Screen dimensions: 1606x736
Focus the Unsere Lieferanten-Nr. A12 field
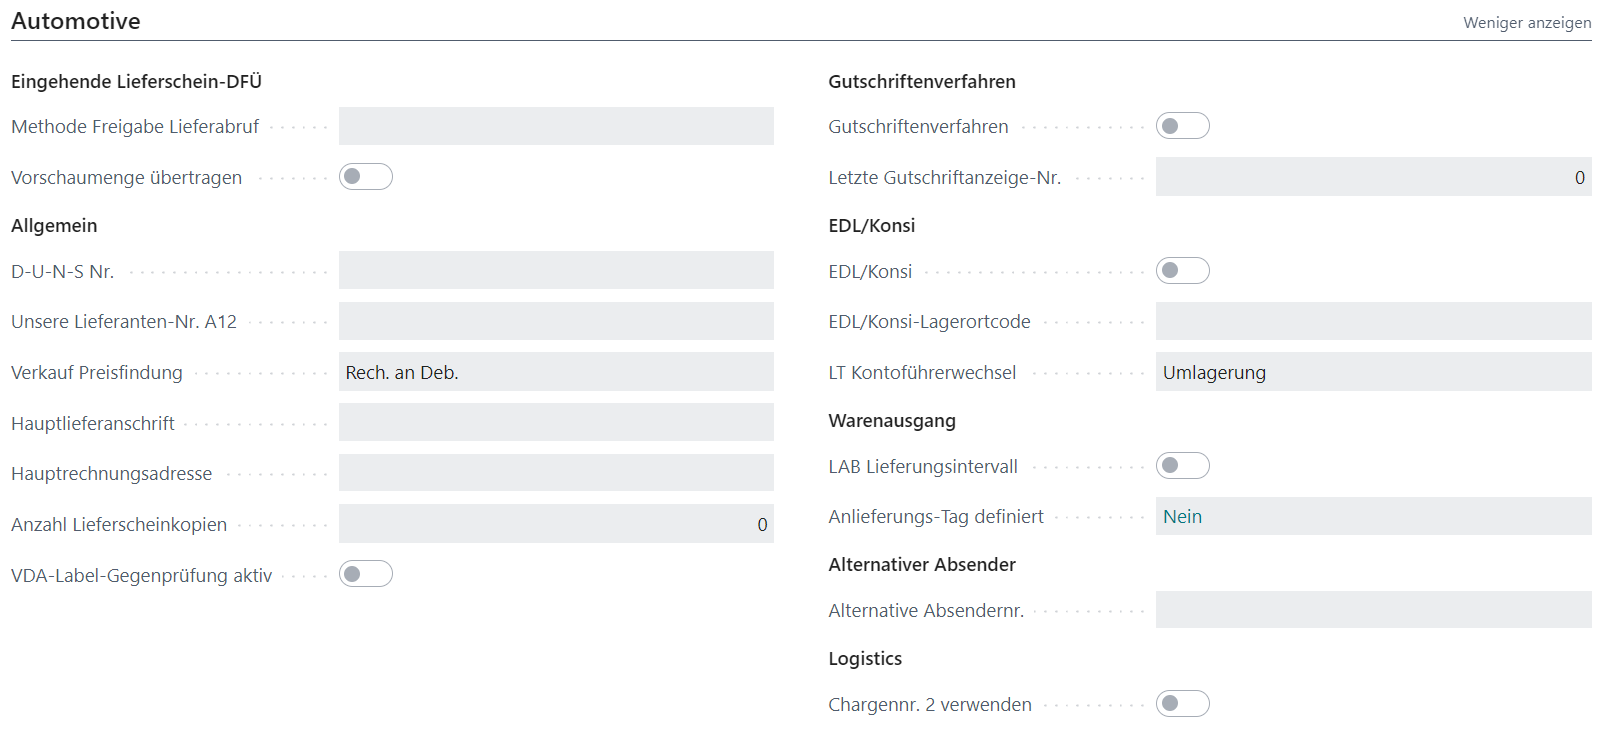click(x=556, y=321)
